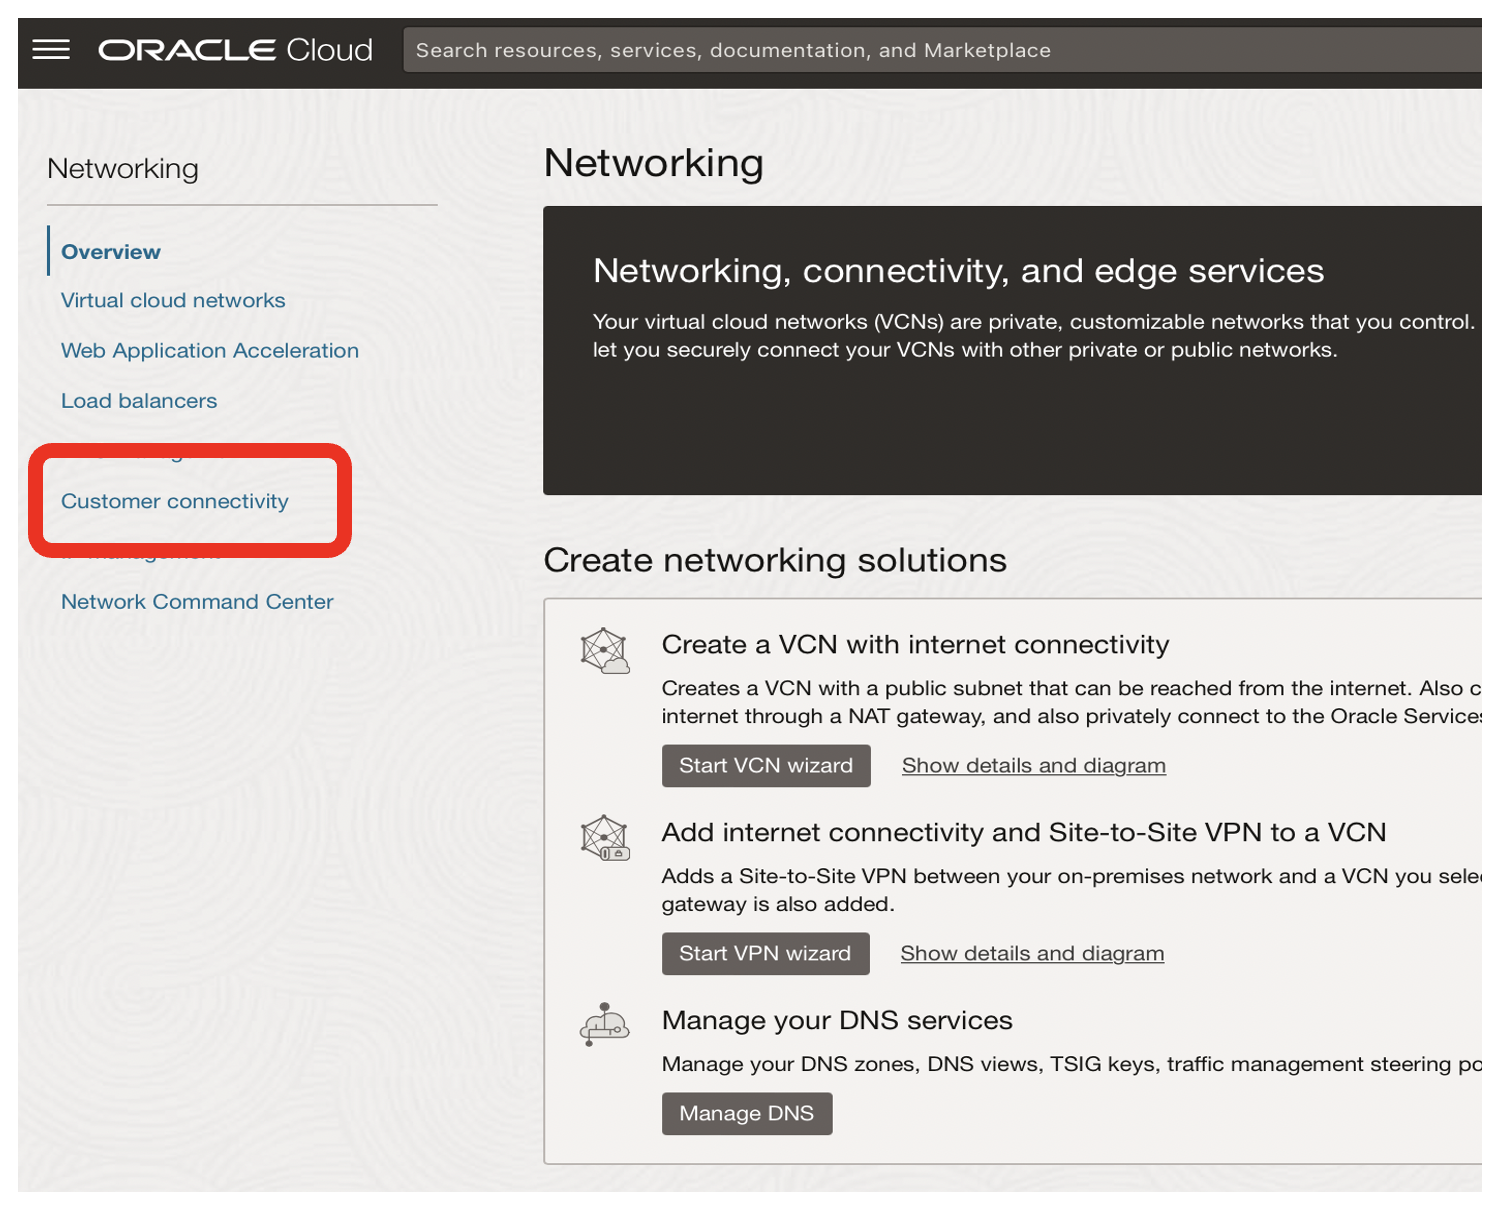Viewport: 1500px width, 1212px height.
Task: Click the 'Add internet connectivity and Site-to-Site VPN' heading
Action: 1023,832
